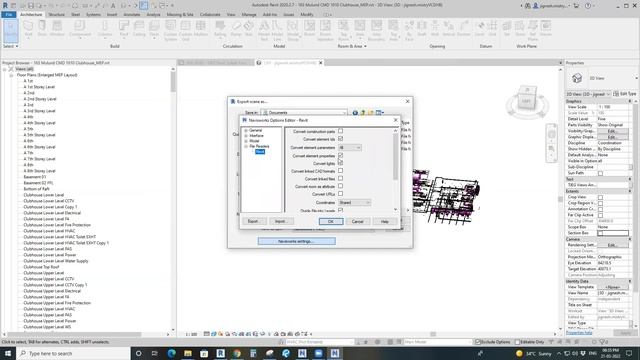This screenshot has width=640, height=360.
Task: Toggle Convert element properties checkbox
Action: (340, 156)
